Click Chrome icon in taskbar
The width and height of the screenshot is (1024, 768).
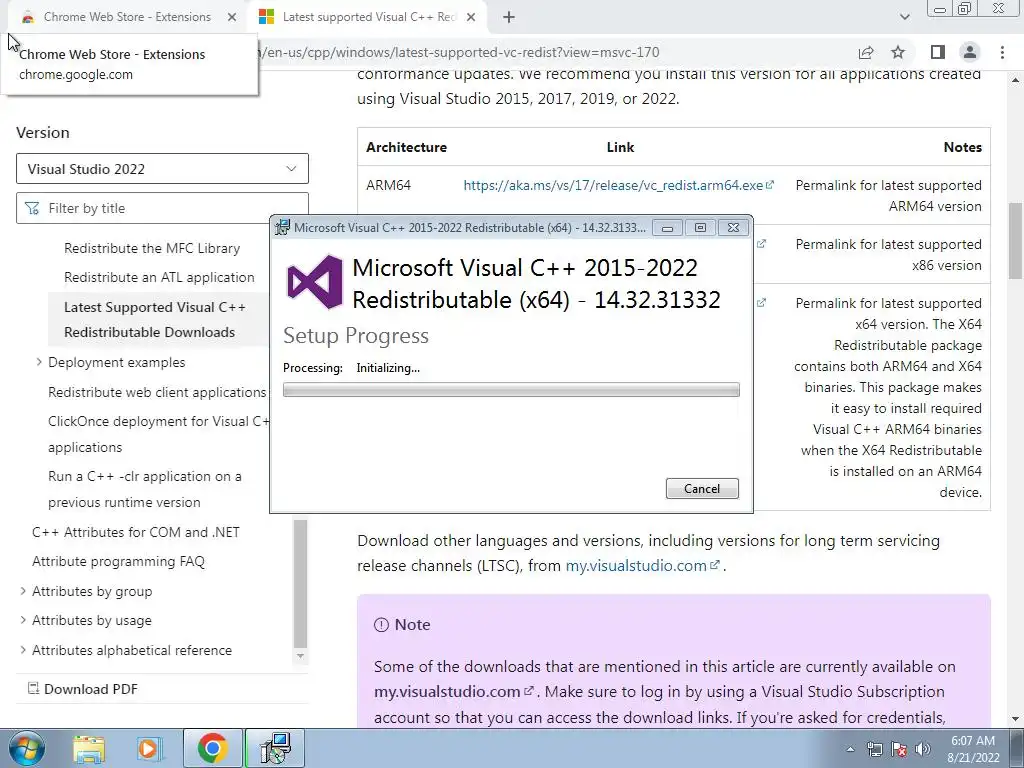click(212, 748)
